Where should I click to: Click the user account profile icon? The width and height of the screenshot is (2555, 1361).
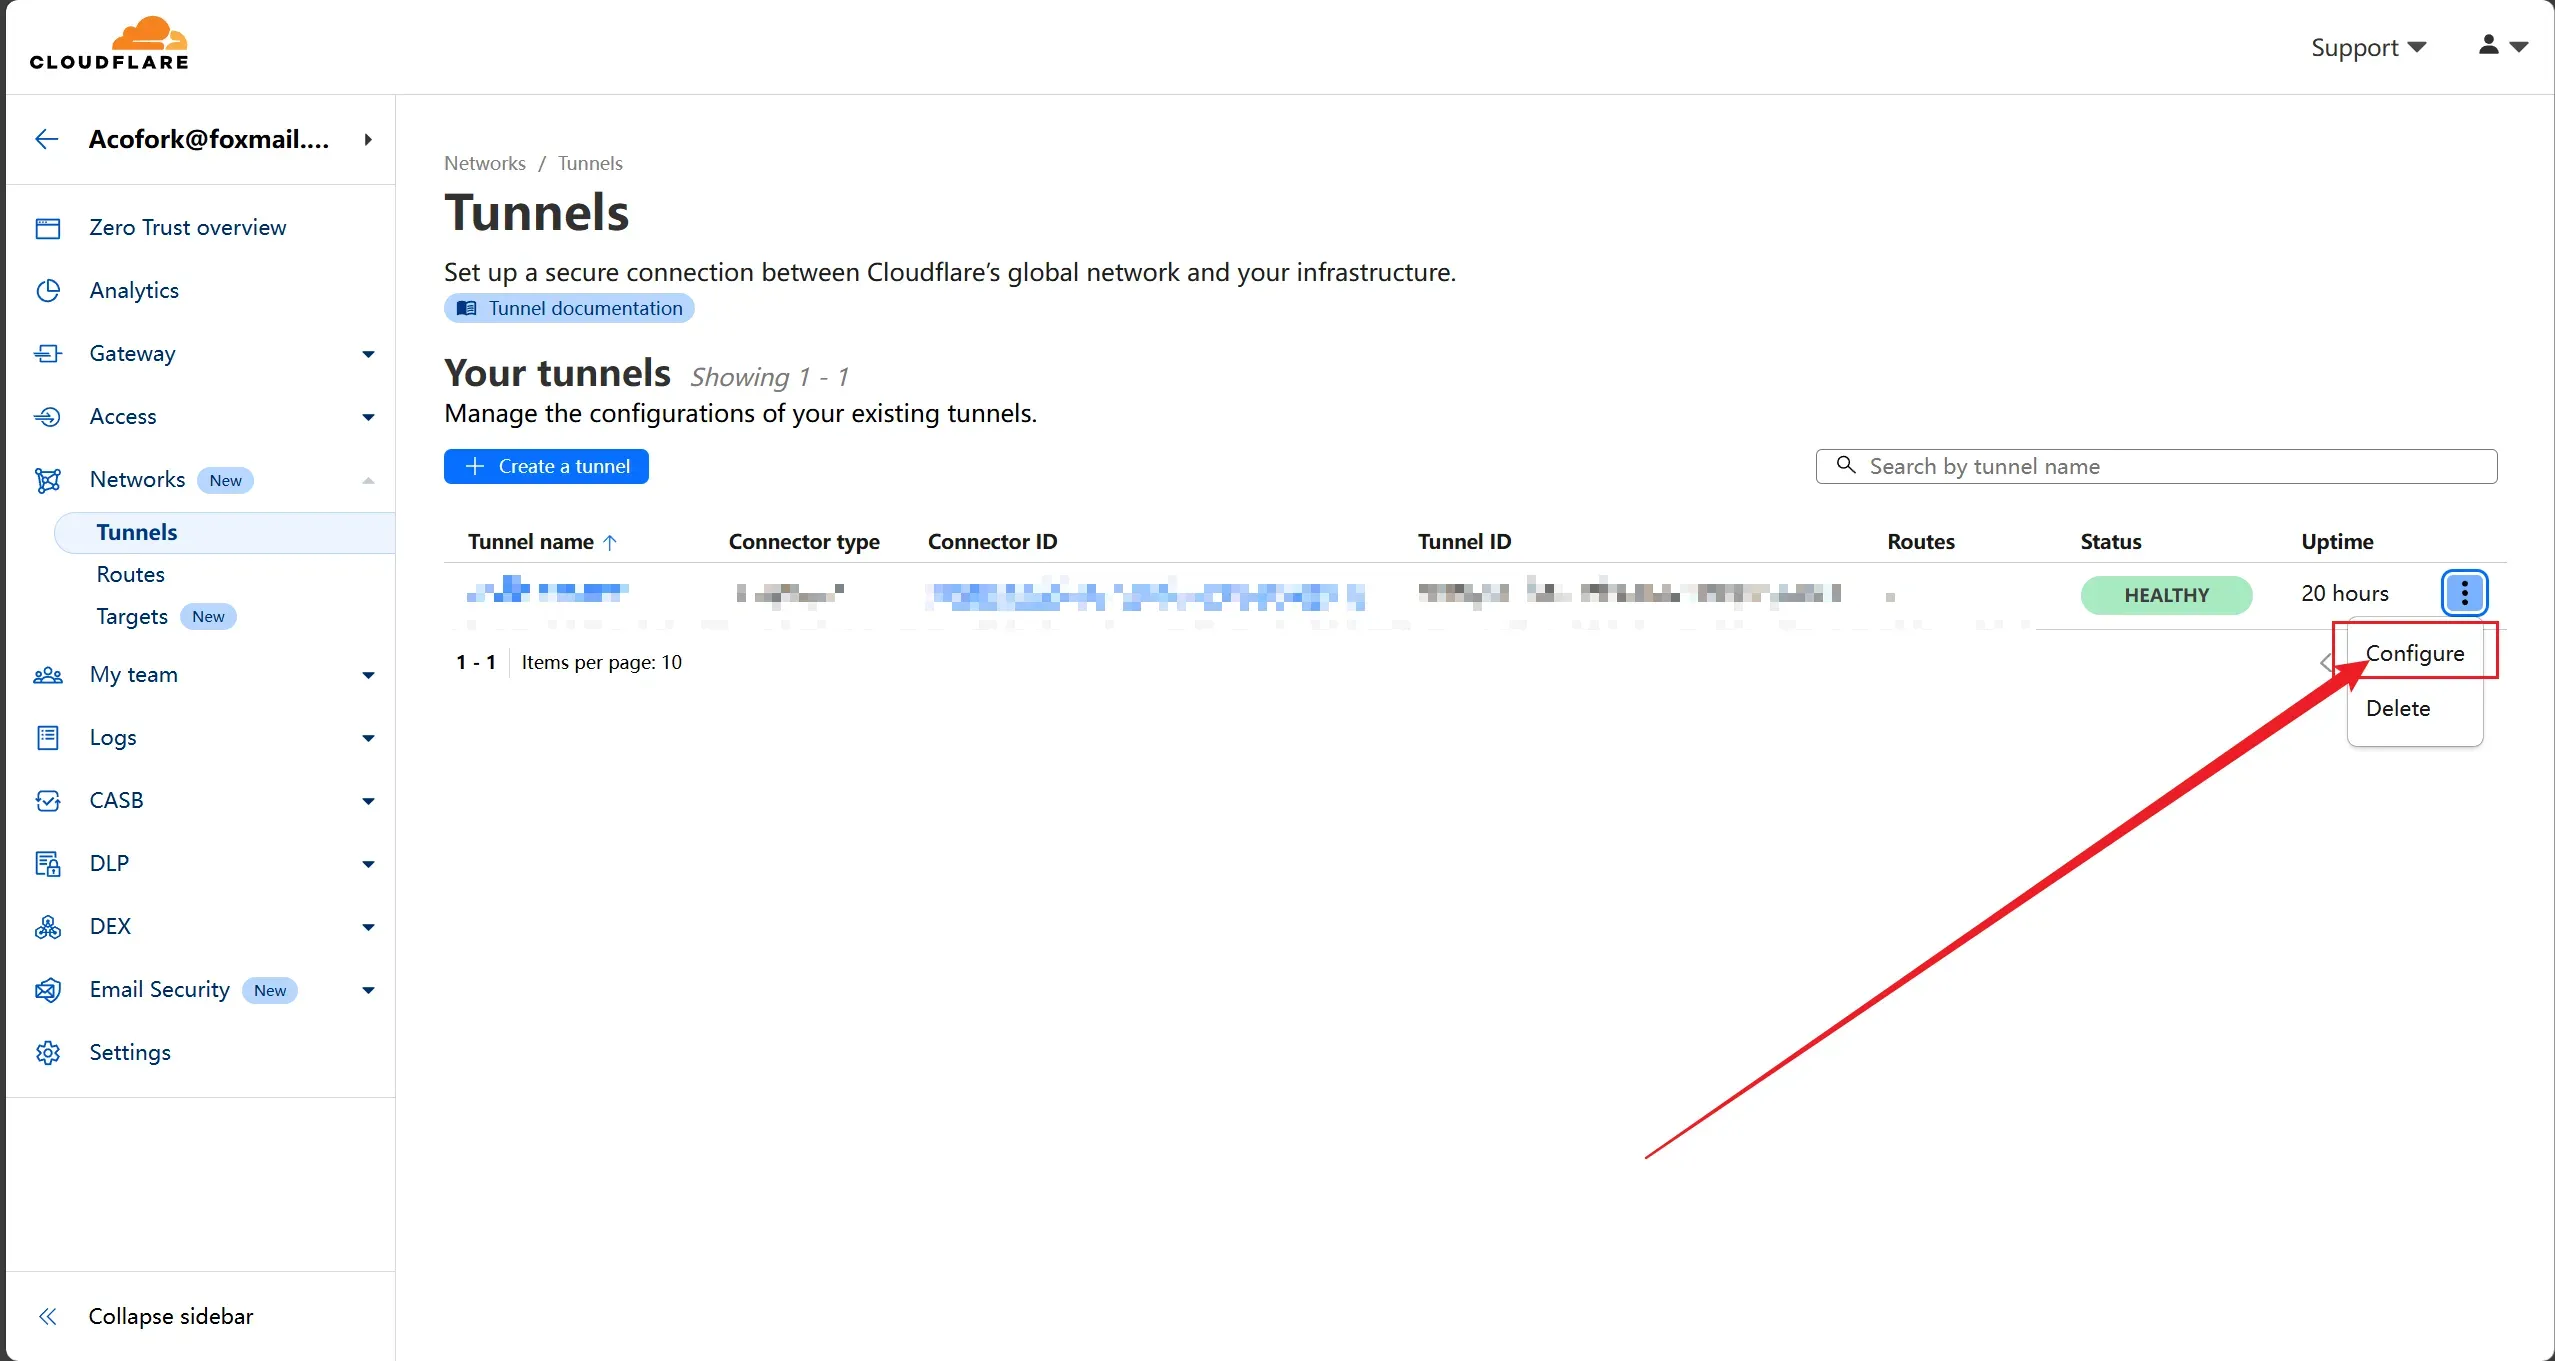point(2489,45)
